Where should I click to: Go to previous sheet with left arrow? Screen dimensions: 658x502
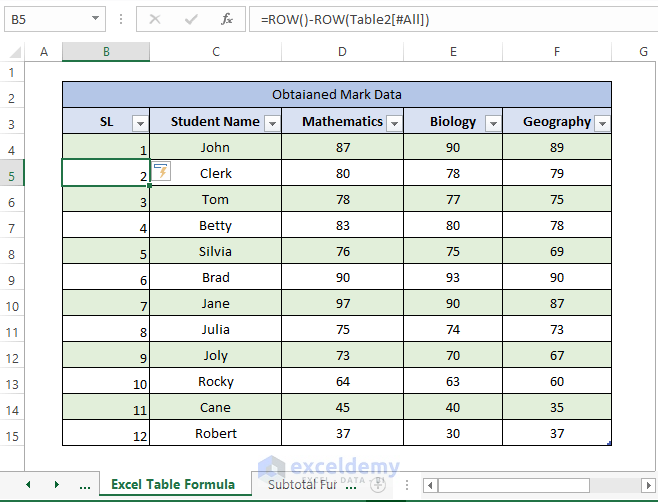28,485
